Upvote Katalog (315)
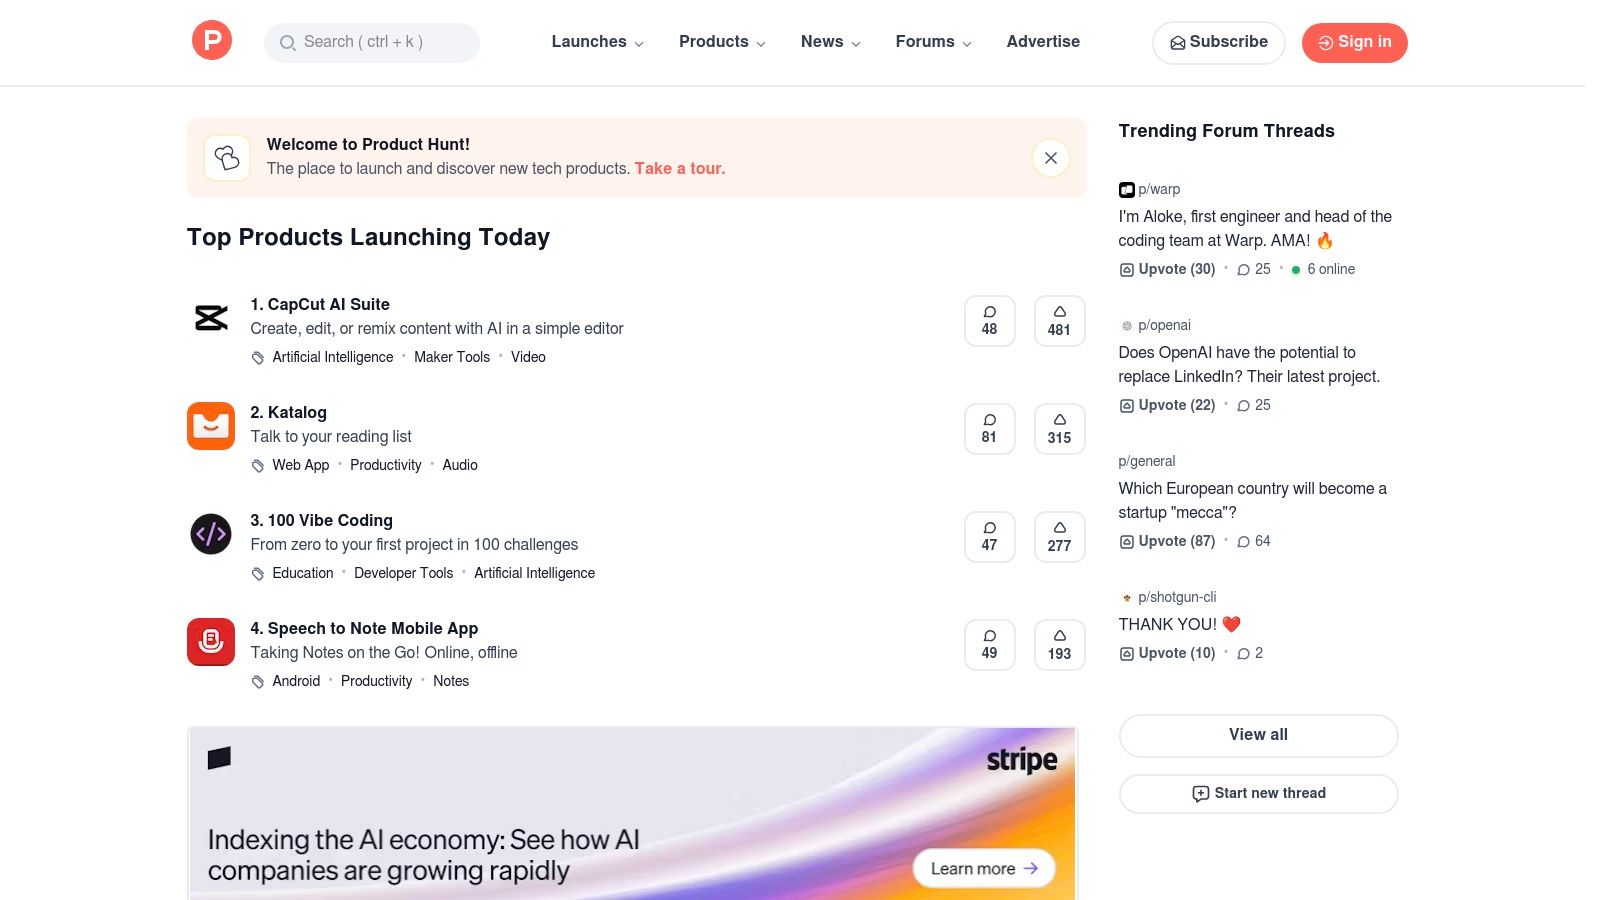 (x=1060, y=429)
